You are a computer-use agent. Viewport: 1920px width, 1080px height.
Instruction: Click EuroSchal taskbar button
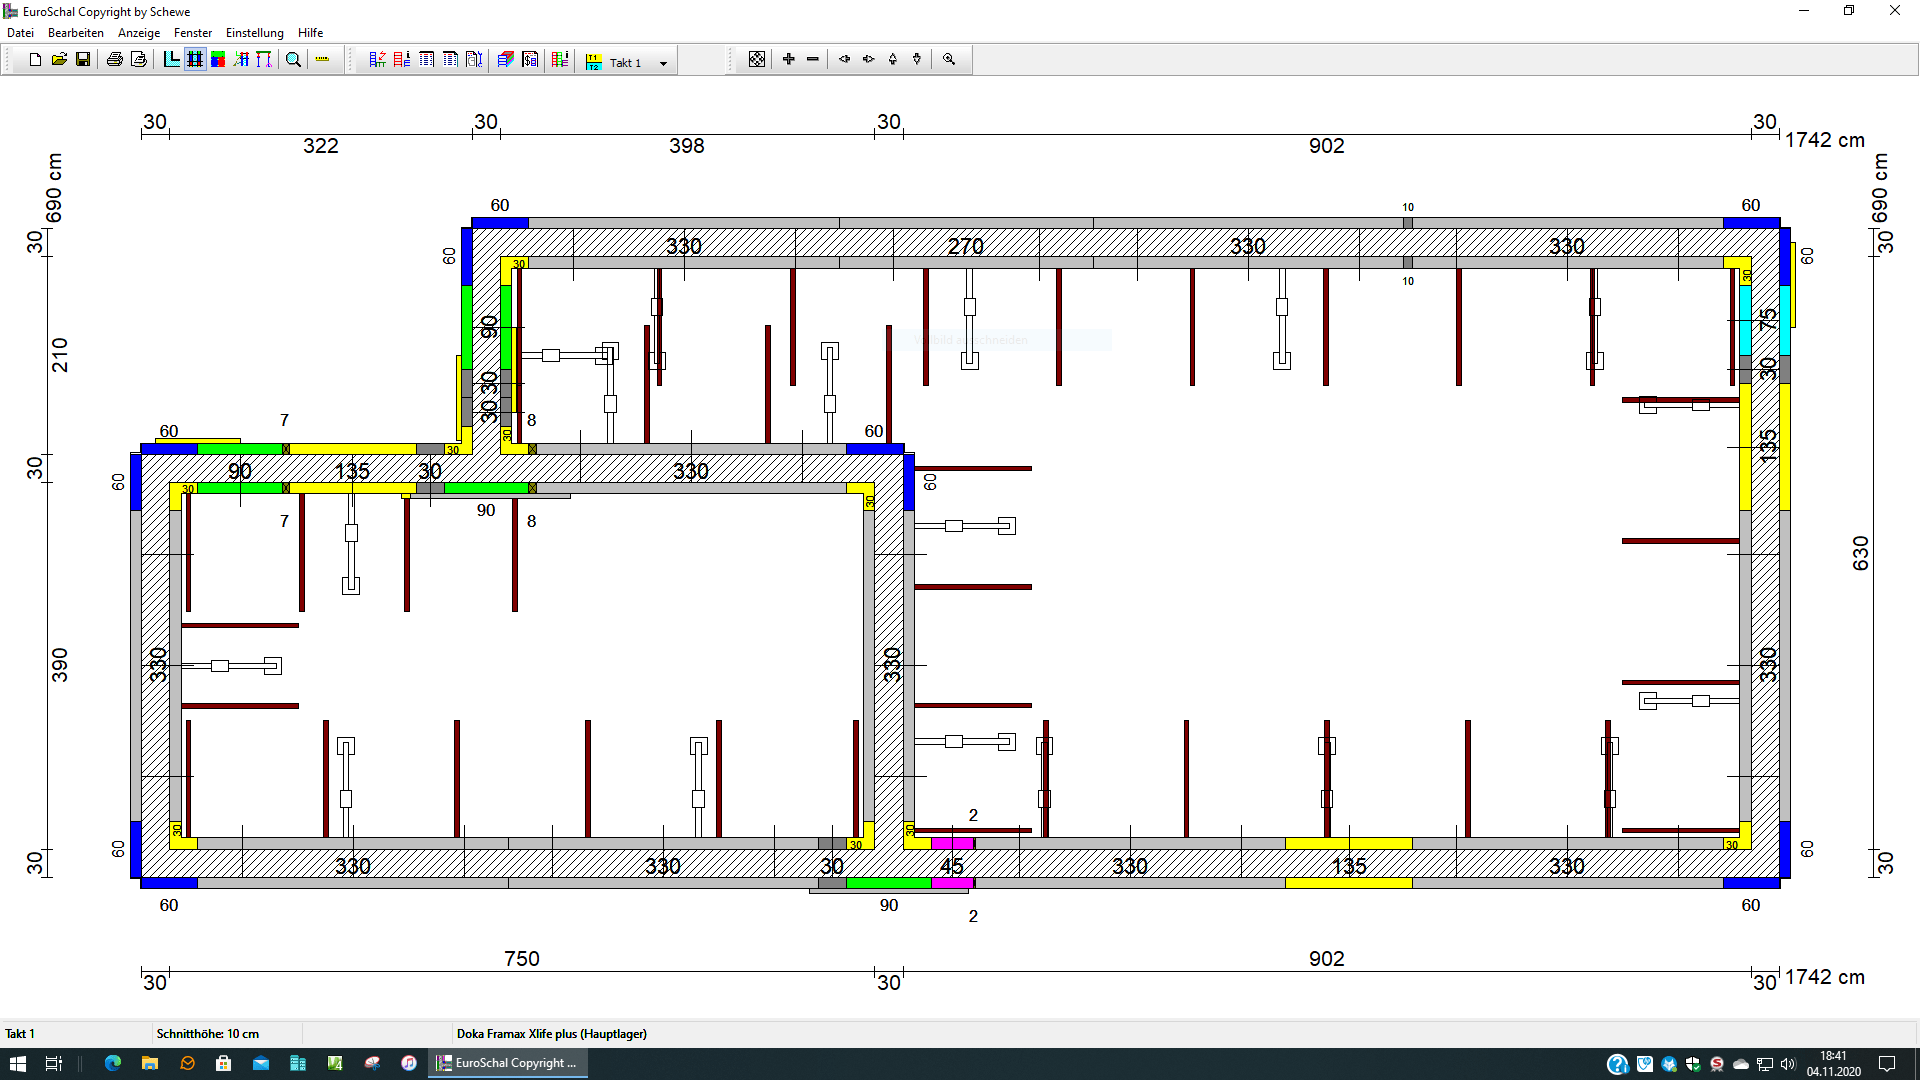pos(508,1063)
